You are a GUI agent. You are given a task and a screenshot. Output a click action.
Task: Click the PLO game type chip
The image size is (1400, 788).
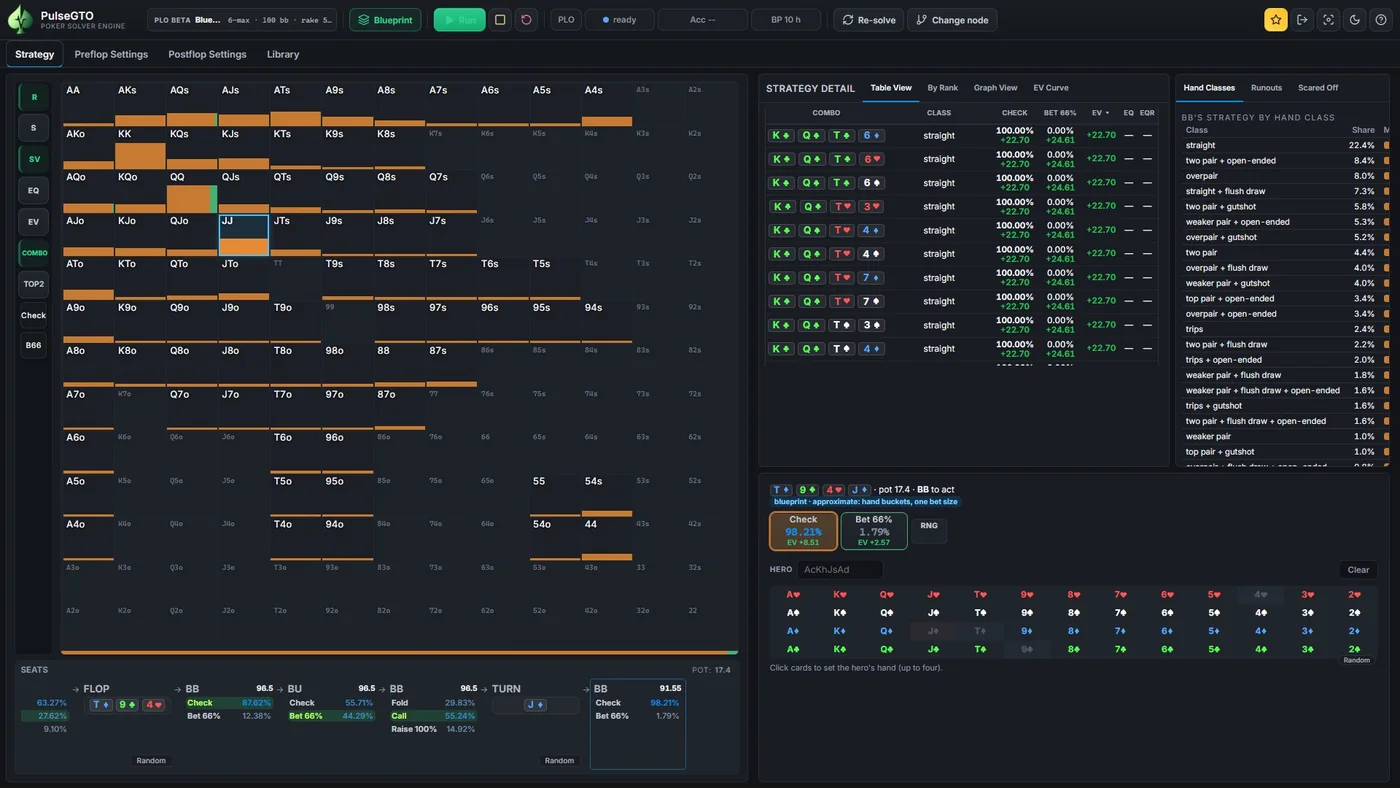(x=566, y=20)
